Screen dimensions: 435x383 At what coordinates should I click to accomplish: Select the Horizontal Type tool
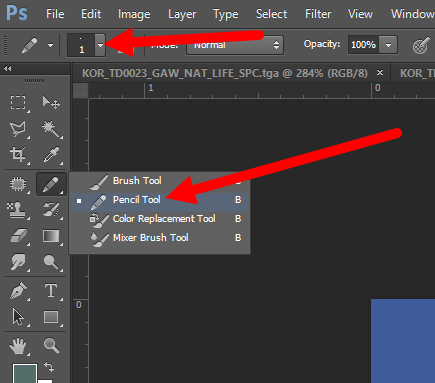[x=51, y=291]
